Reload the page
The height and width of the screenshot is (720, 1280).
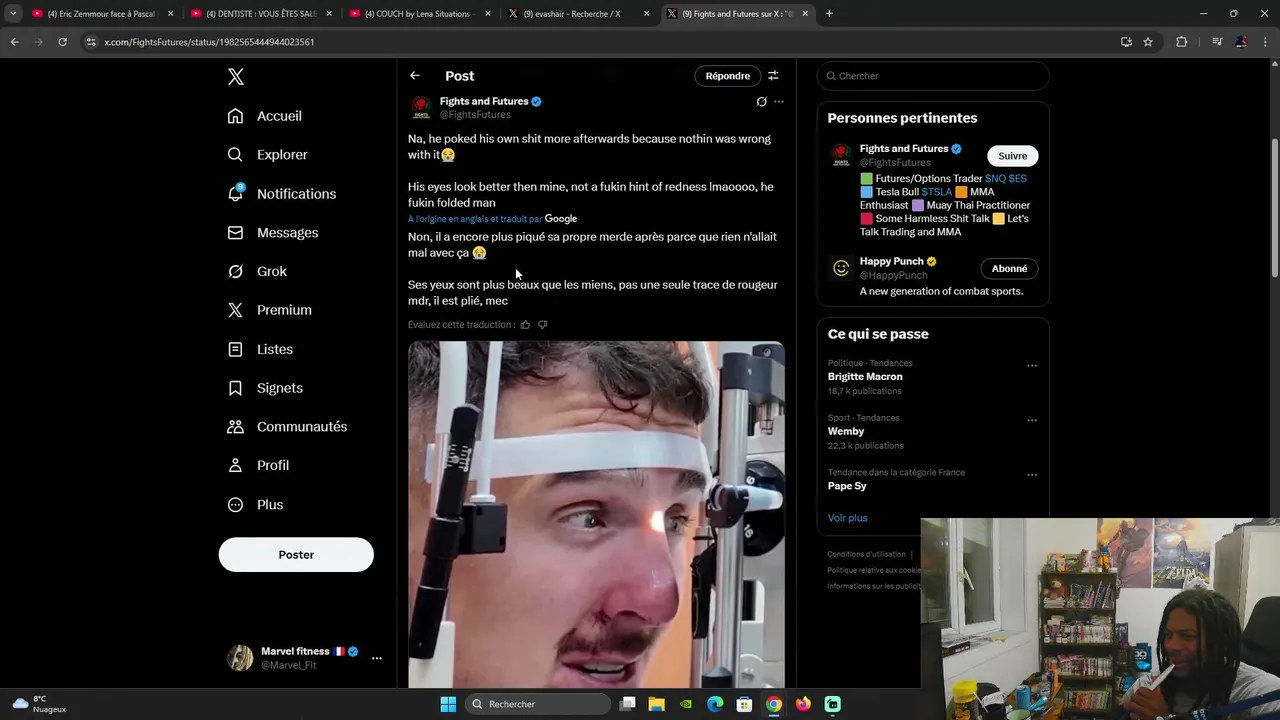point(62,42)
